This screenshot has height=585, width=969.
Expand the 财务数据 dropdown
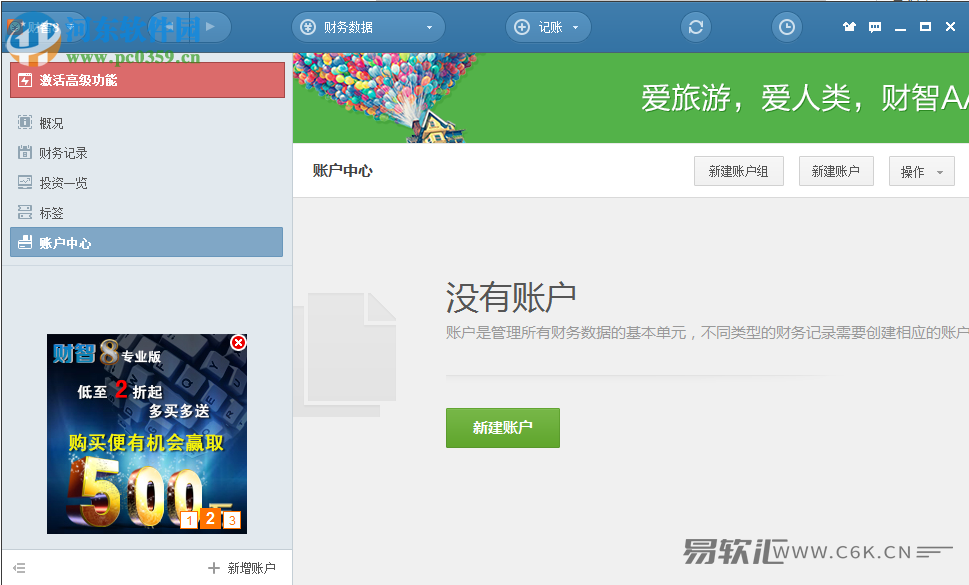click(x=368, y=27)
